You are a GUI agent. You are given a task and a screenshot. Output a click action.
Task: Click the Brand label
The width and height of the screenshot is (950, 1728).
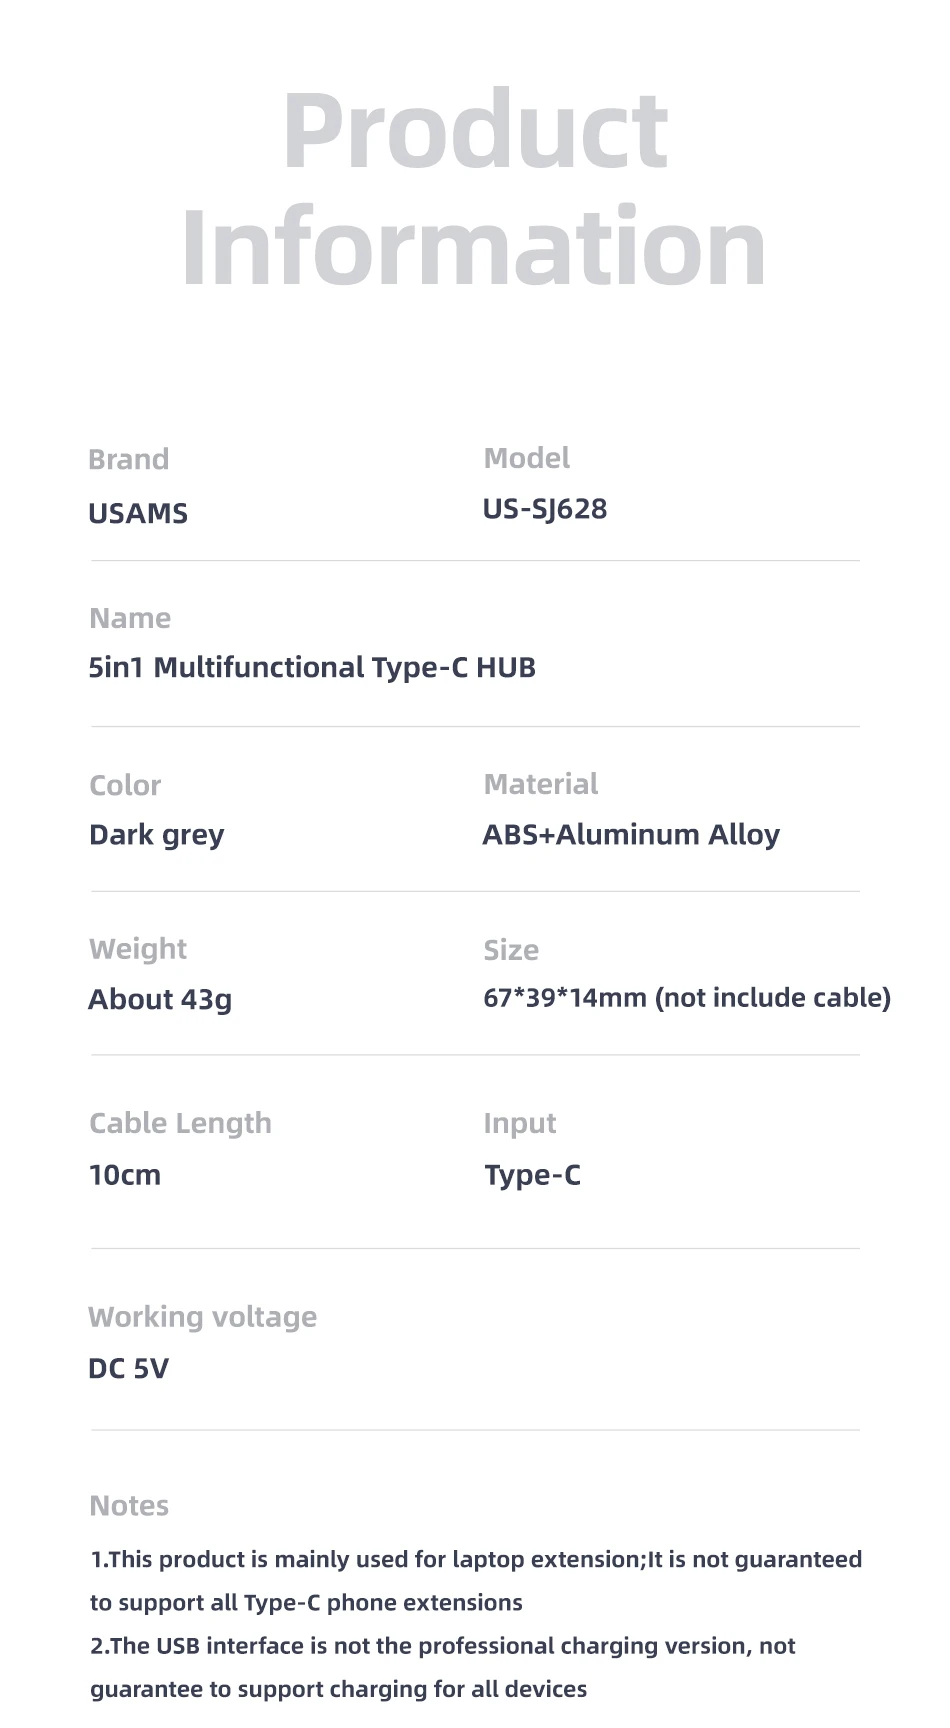coord(128,460)
